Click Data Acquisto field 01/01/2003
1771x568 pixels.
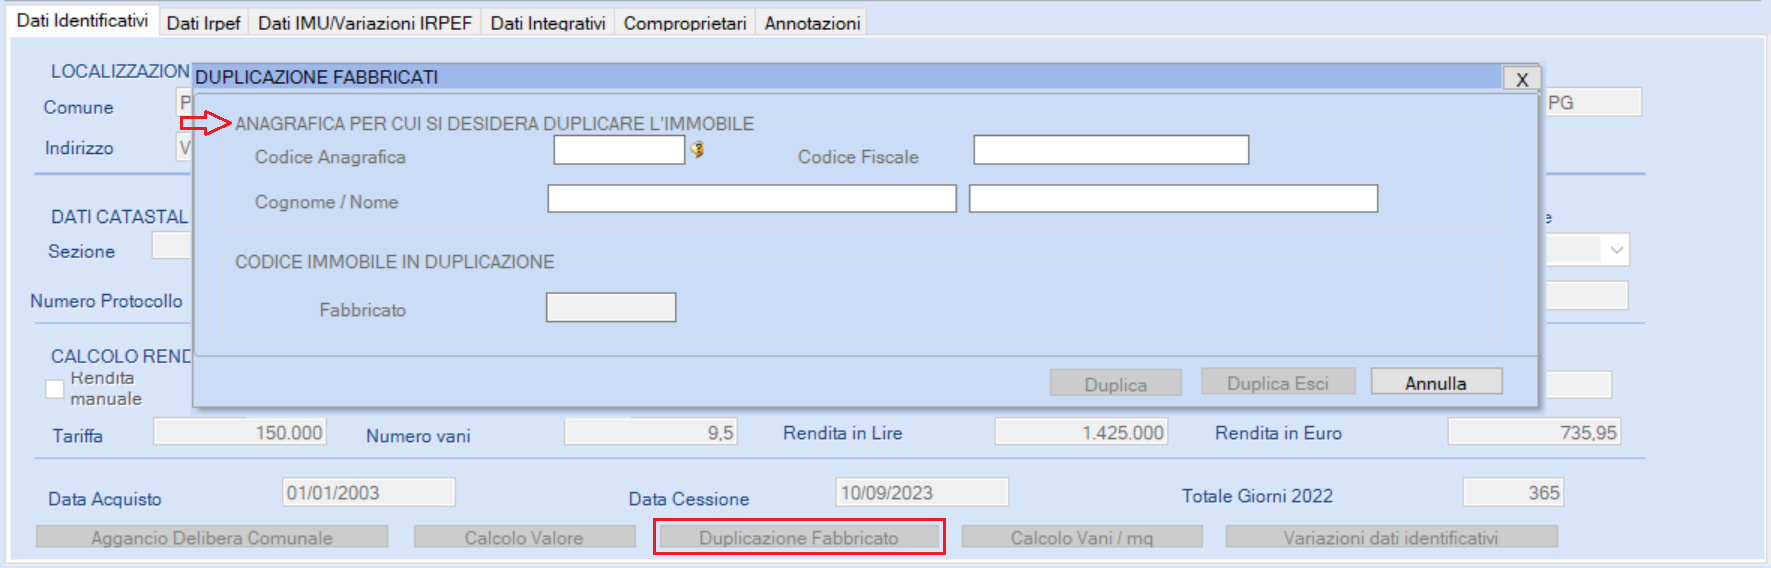pyautogui.click(x=369, y=492)
